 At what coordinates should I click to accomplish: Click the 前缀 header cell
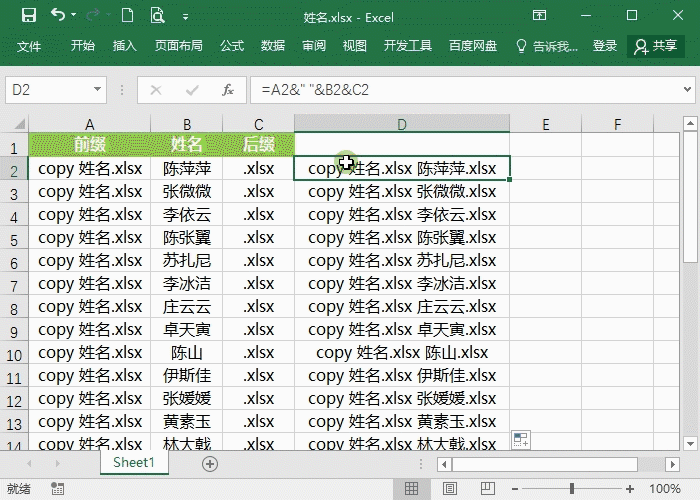[90, 144]
